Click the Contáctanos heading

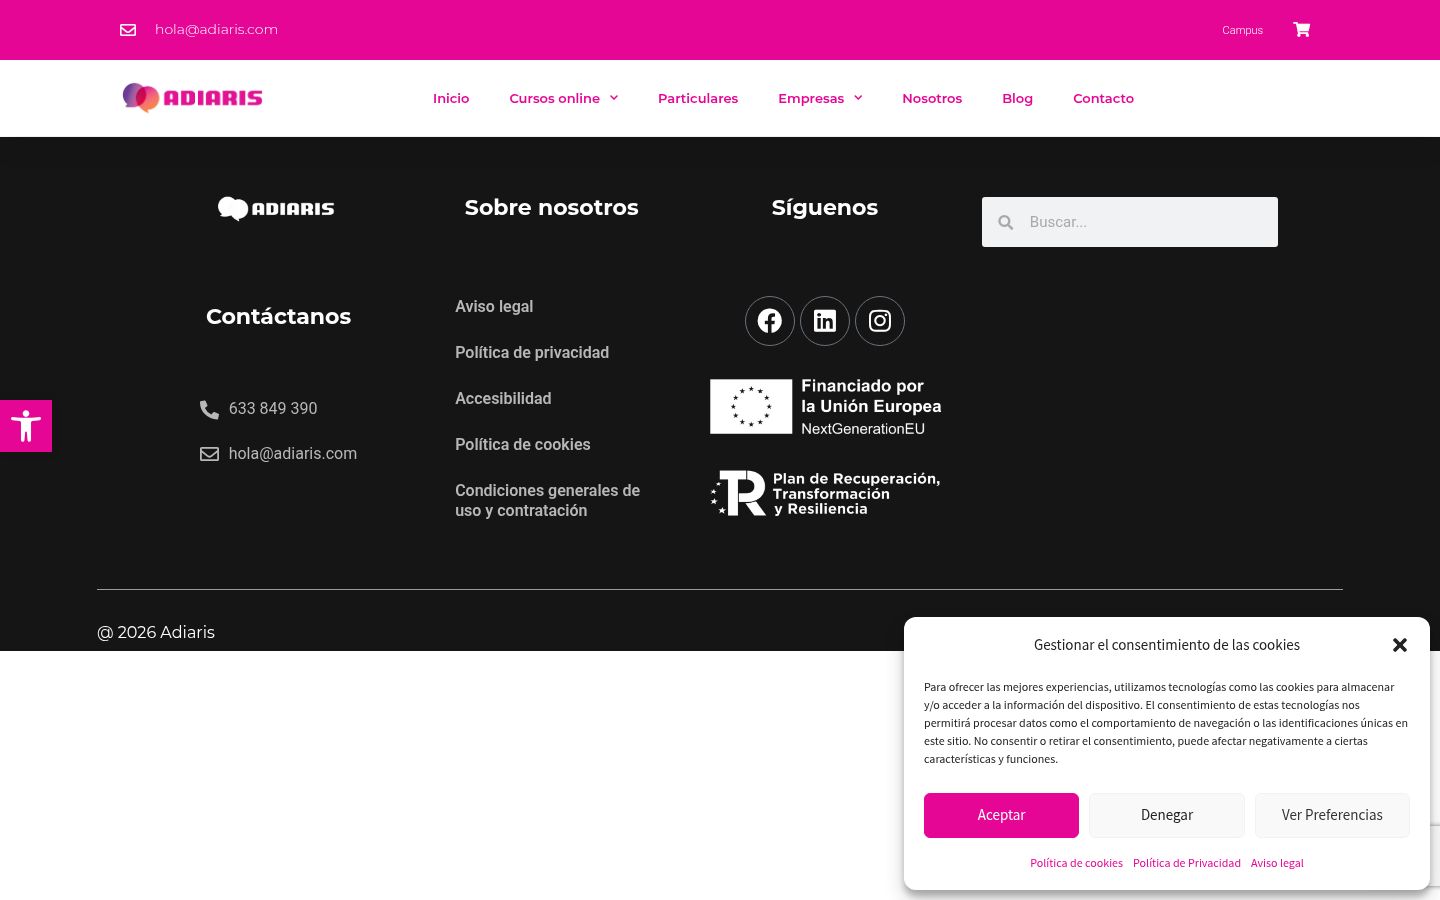(x=278, y=316)
